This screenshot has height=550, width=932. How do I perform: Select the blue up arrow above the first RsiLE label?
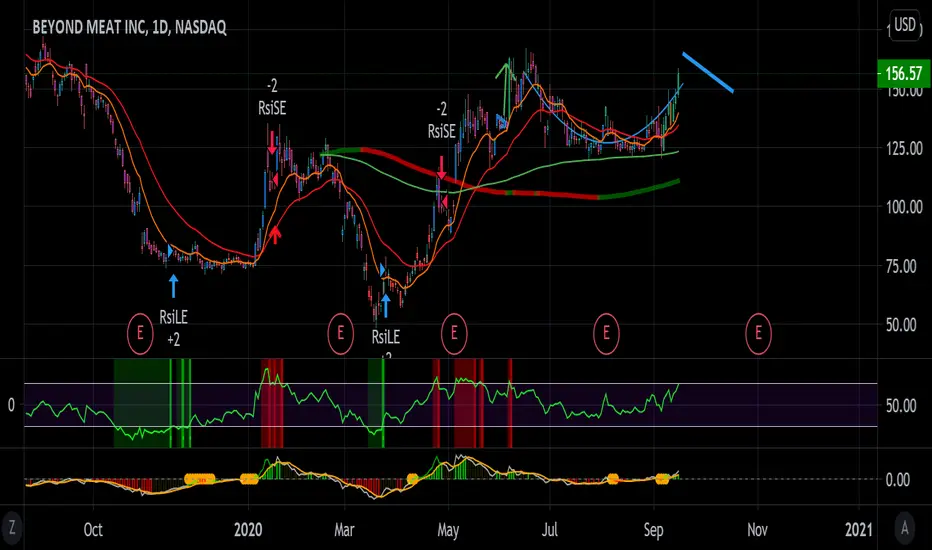174,285
